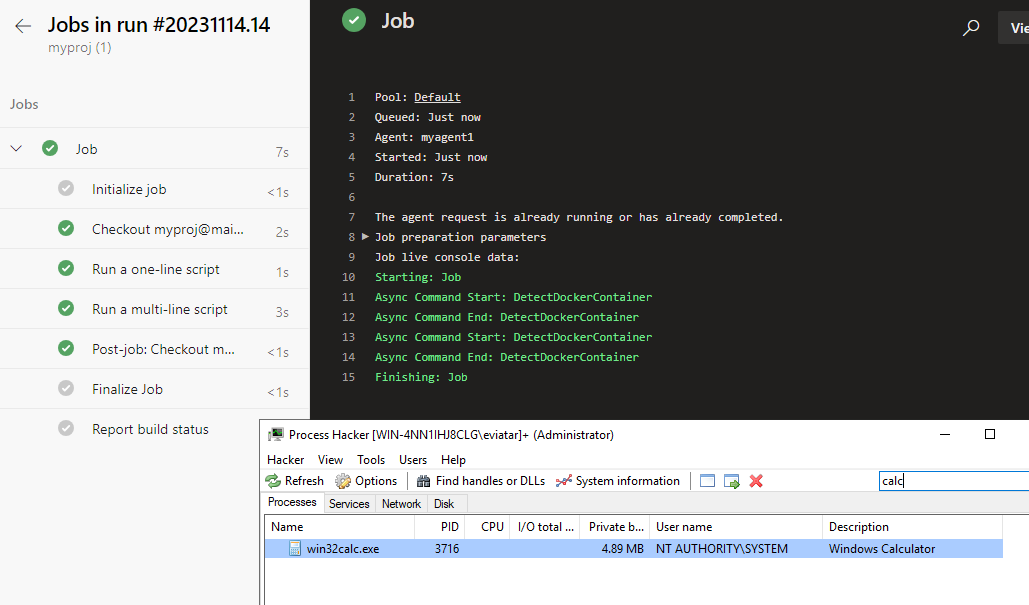
Task: Click the PID value 3716
Action: click(x=447, y=549)
